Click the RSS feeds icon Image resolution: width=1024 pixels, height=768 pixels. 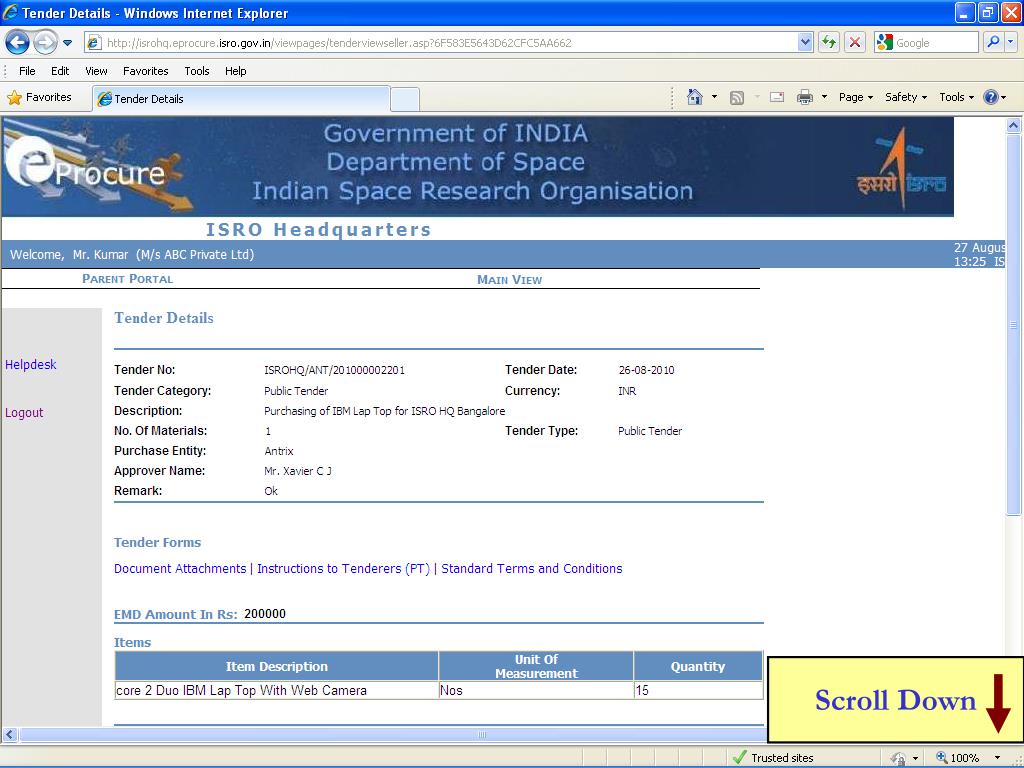click(x=737, y=98)
